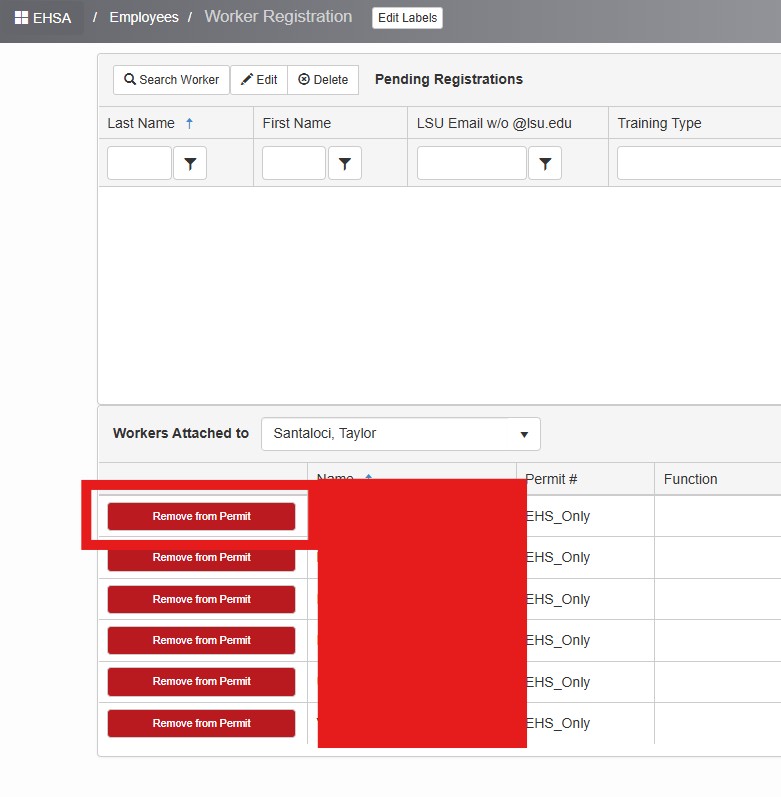This screenshot has height=797, width=781.
Task: Sort by the Permit # column header
Action: click(552, 479)
